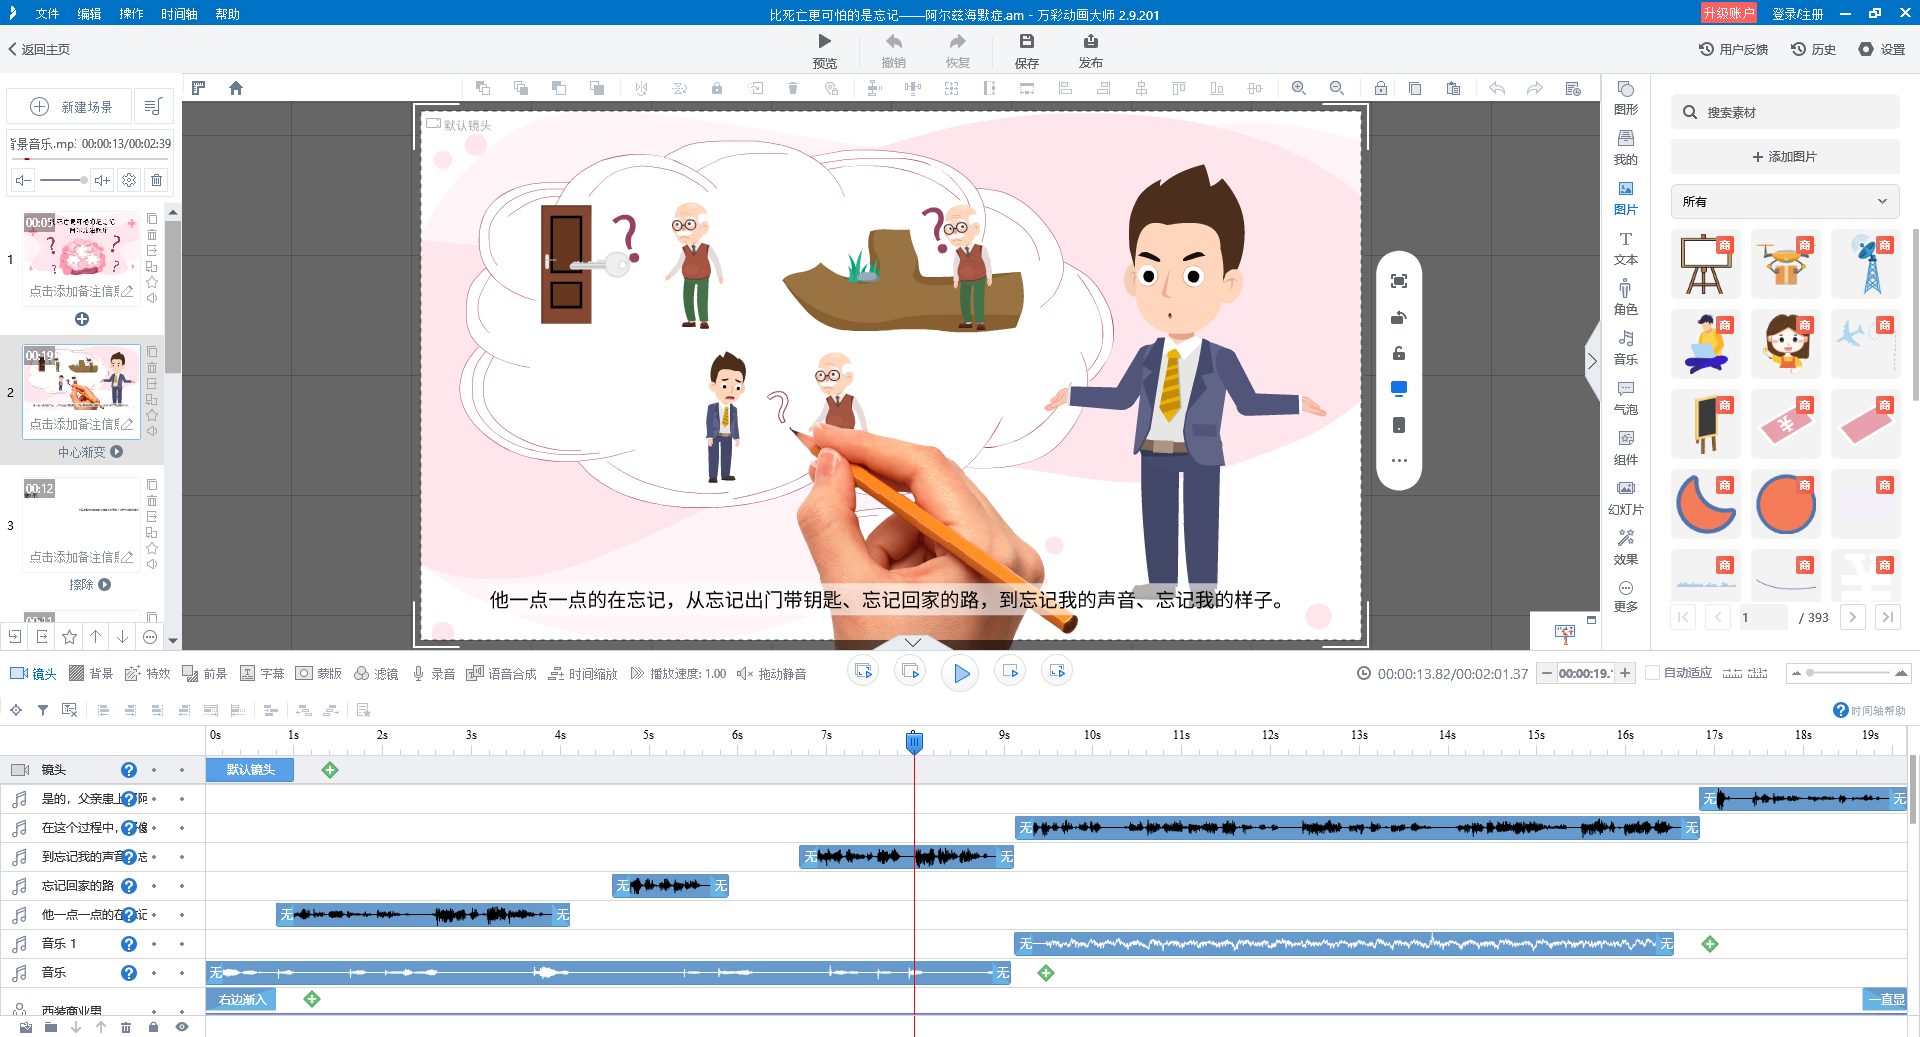Open the 操作 menu
The image size is (1920, 1037).
pos(131,14)
